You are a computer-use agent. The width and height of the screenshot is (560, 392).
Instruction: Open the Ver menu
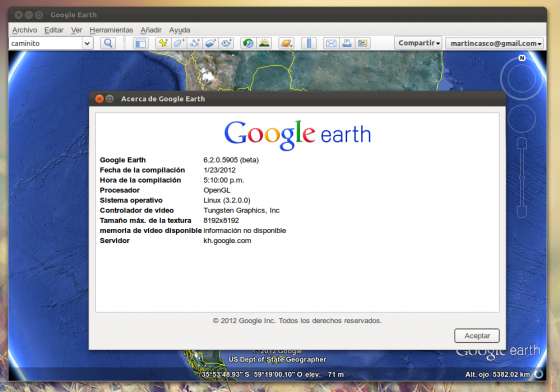coord(76,30)
